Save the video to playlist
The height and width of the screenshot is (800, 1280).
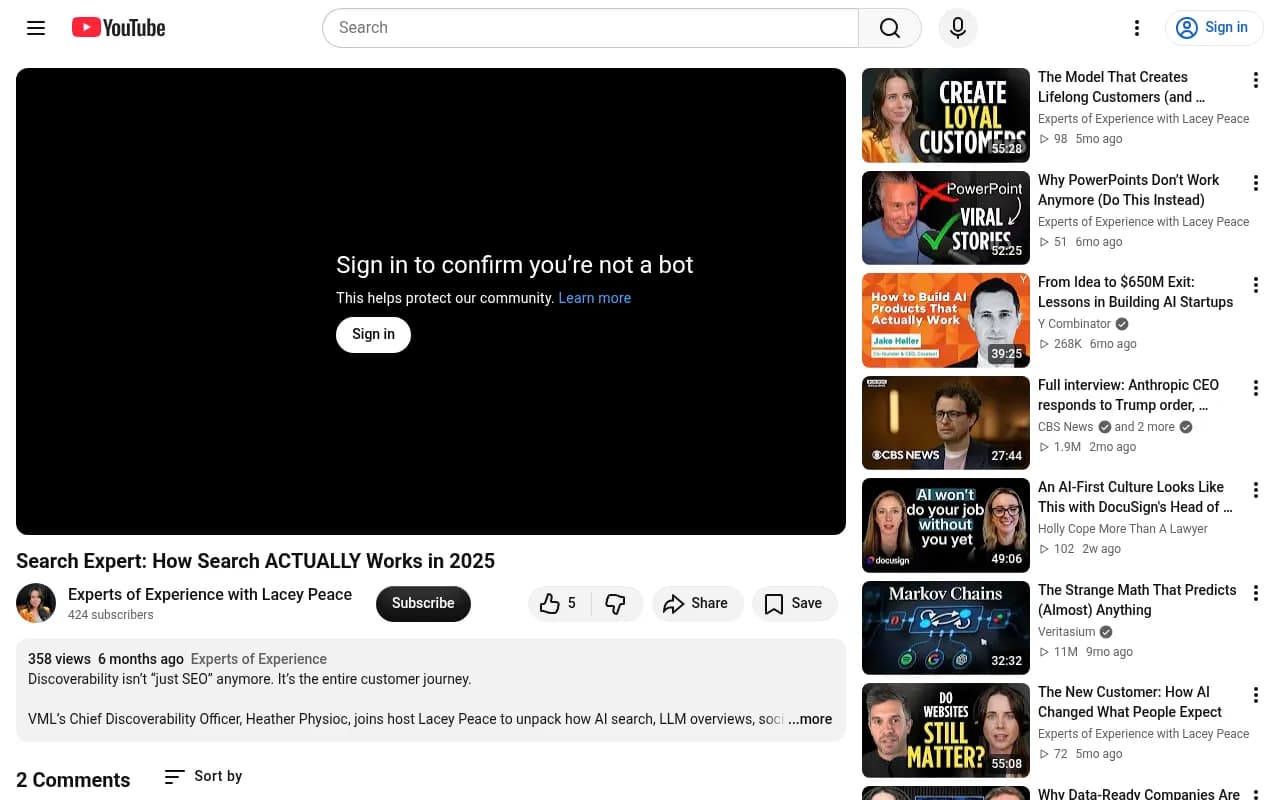(x=794, y=603)
